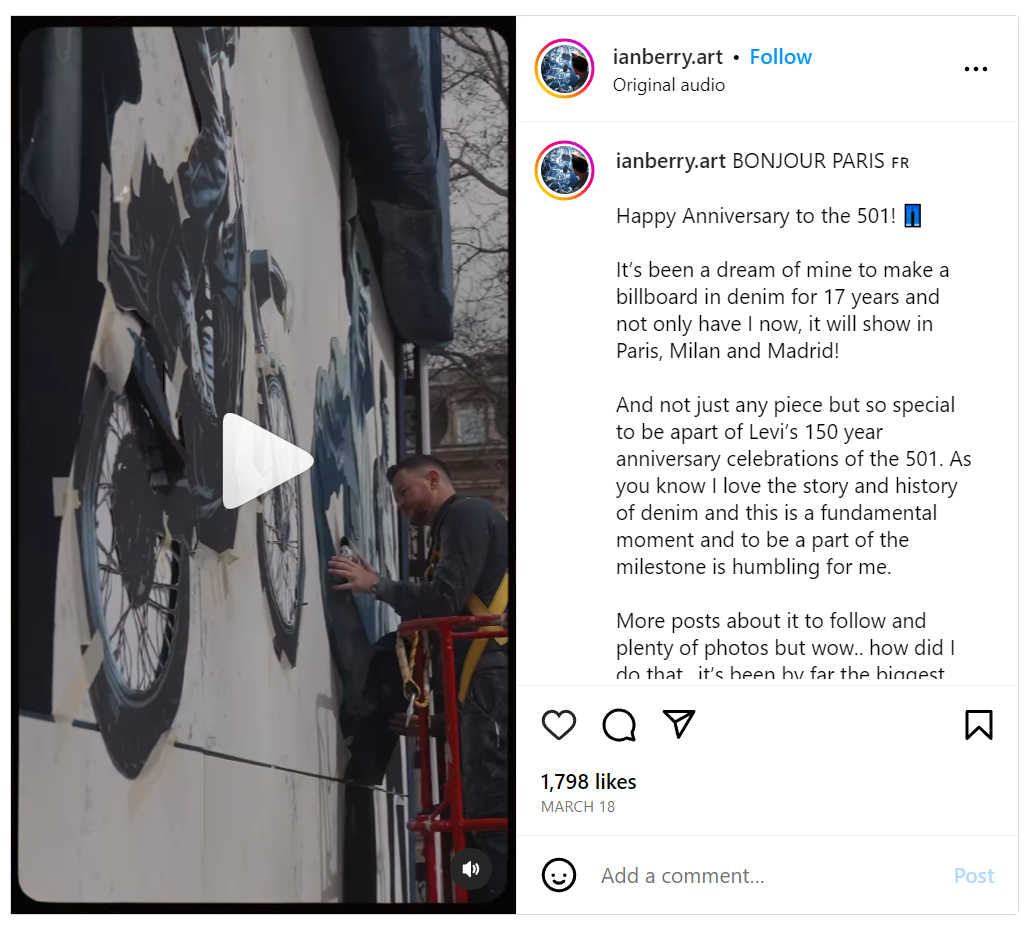This screenshot has height=926, width=1031.
Task: View the 1,798 likes list
Action: point(588,781)
